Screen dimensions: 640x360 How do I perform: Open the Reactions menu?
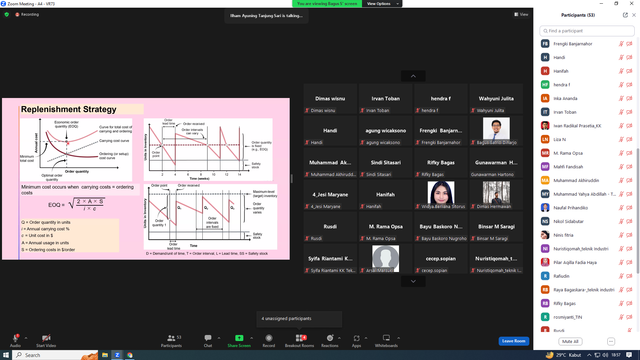point(330,340)
